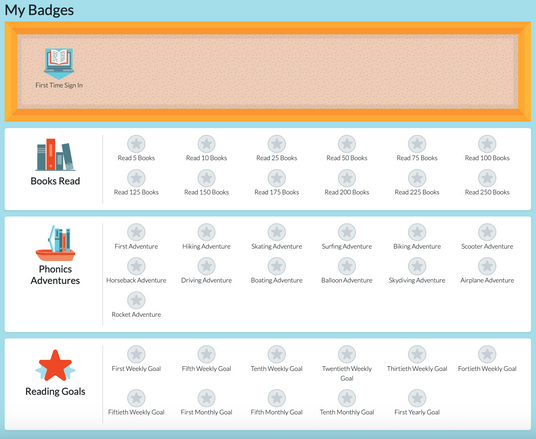Select the Rocket Adventure star badge

pyautogui.click(x=136, y=300)
